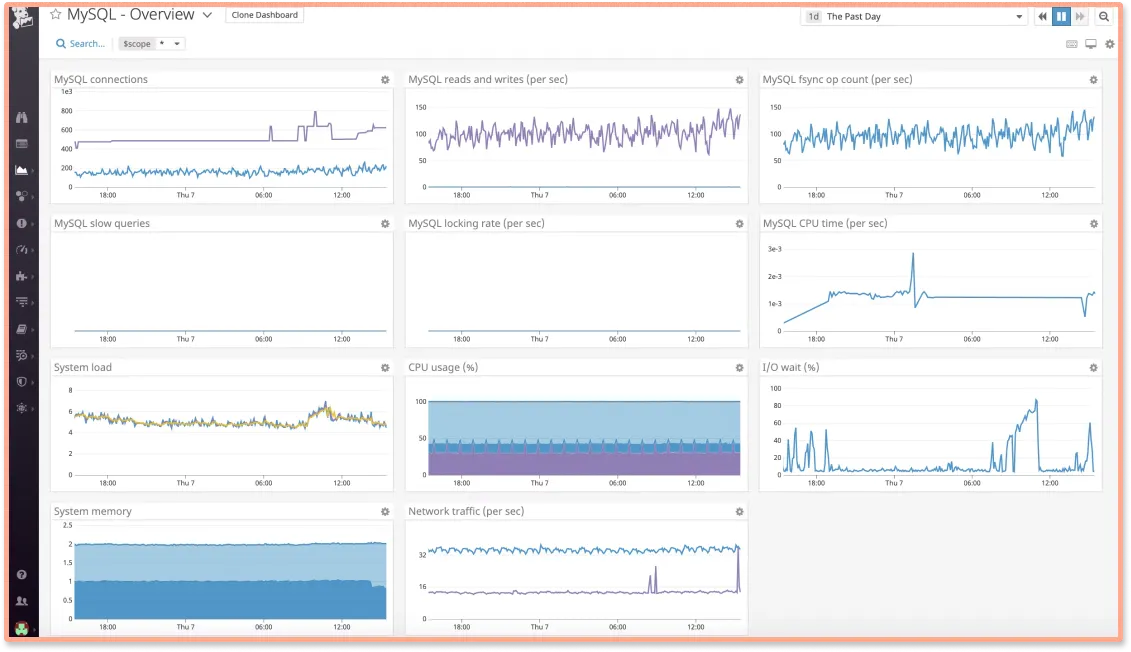1131x652 pixels.
Task: Expand the MySQL - Overview title dropdown
Action: click(207, 15)
